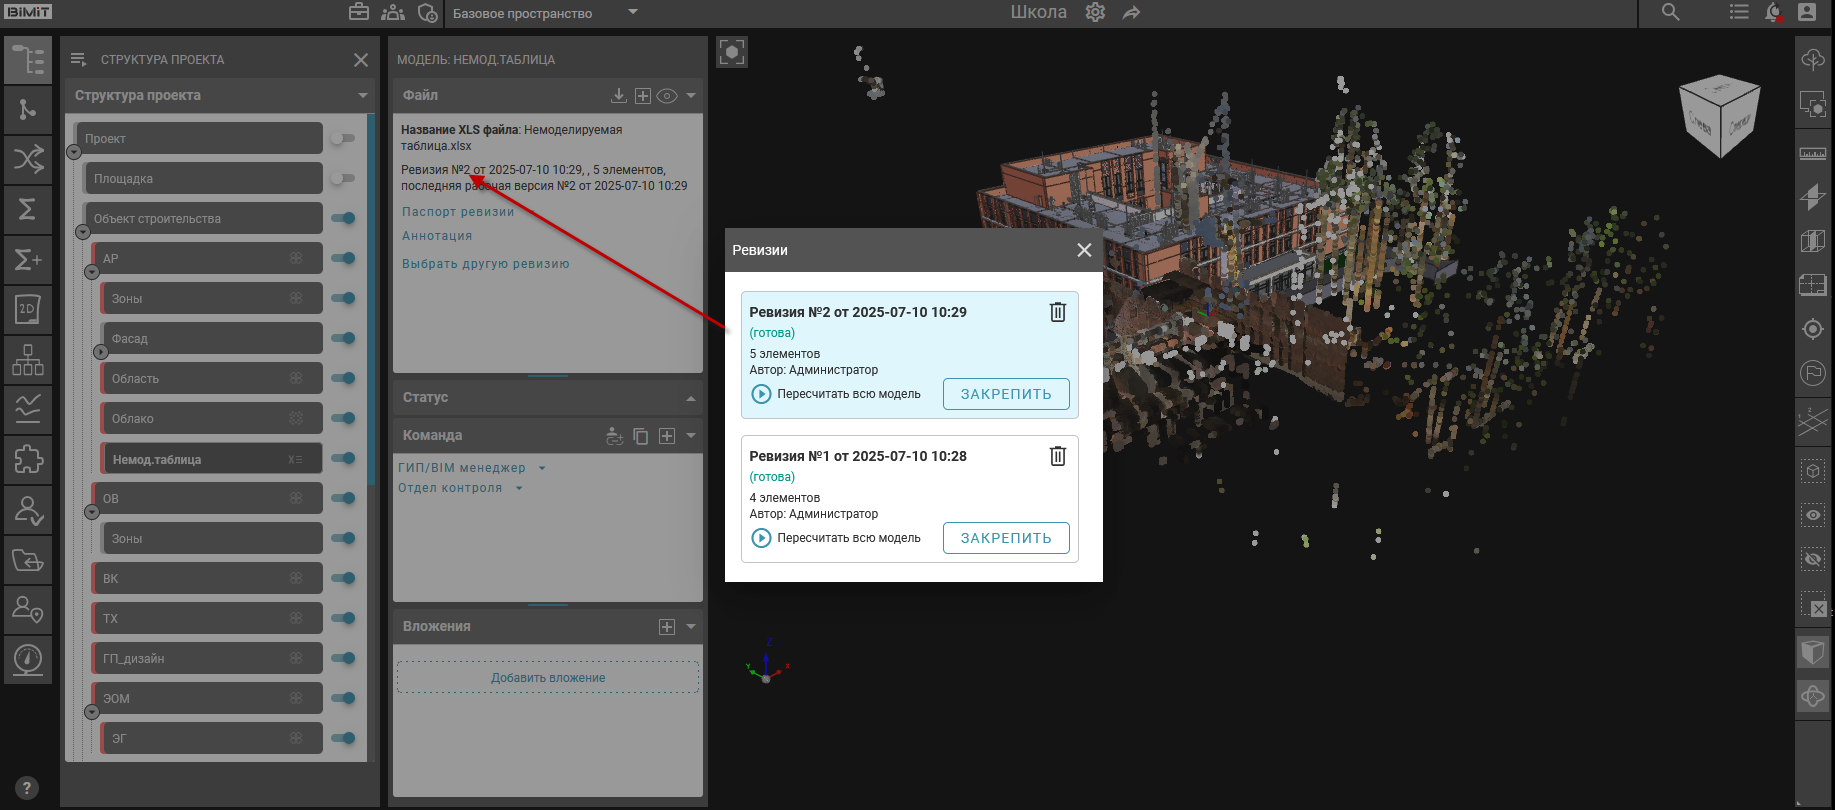Select the ВК item in project tree
1835x810 pixels.
point(207,578)
